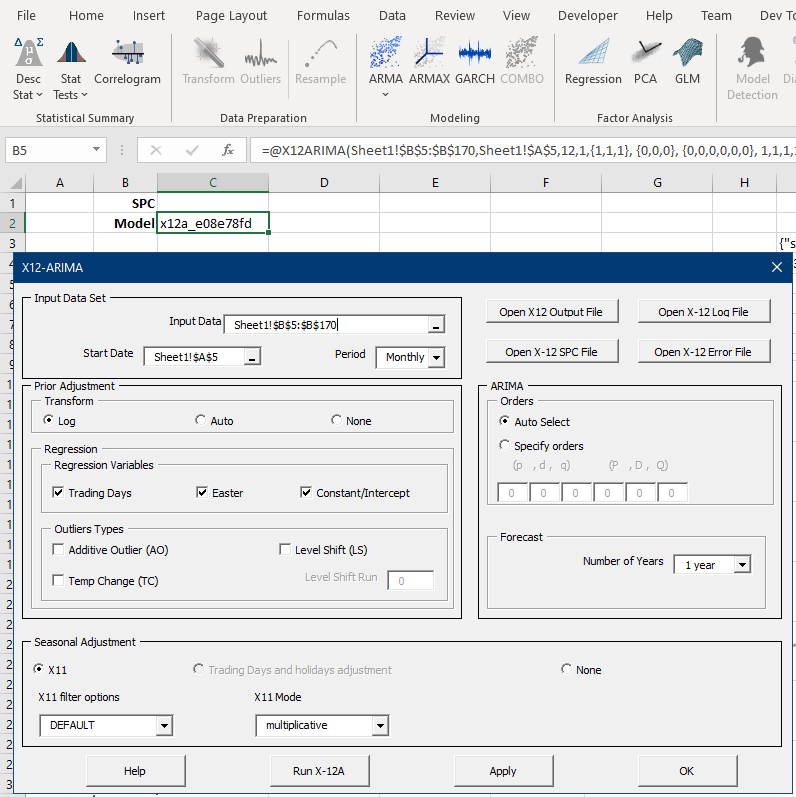Confirm formula entry with the checkmark icon
The height and width of the screenshot is (797, 796).
click(x=192, y=150)
